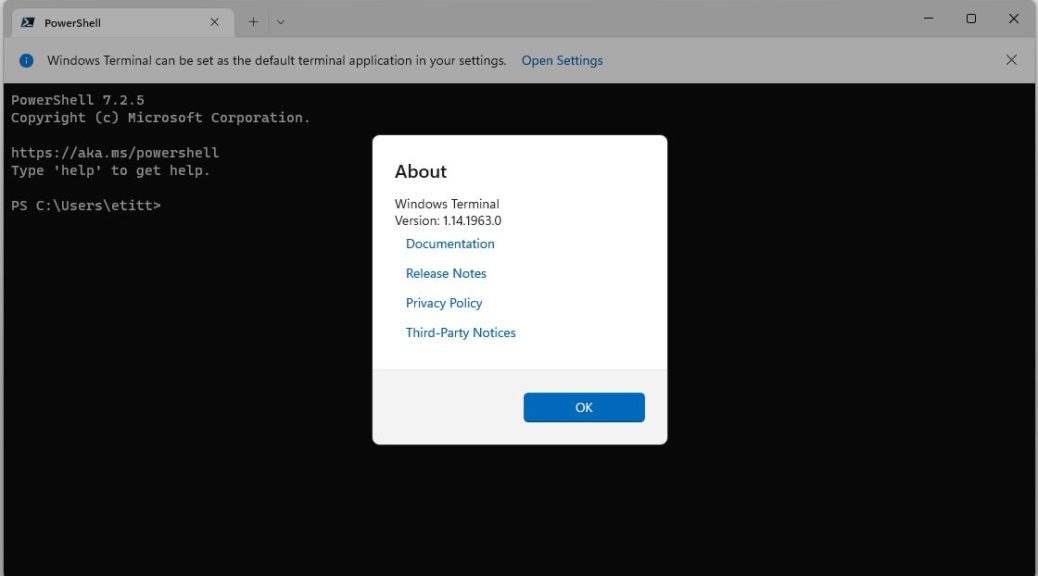Viewport: 1038px width, 576px height.
Task: Click the PowerShell 7.2.5 version line
Action: click(x=77, y=100)
